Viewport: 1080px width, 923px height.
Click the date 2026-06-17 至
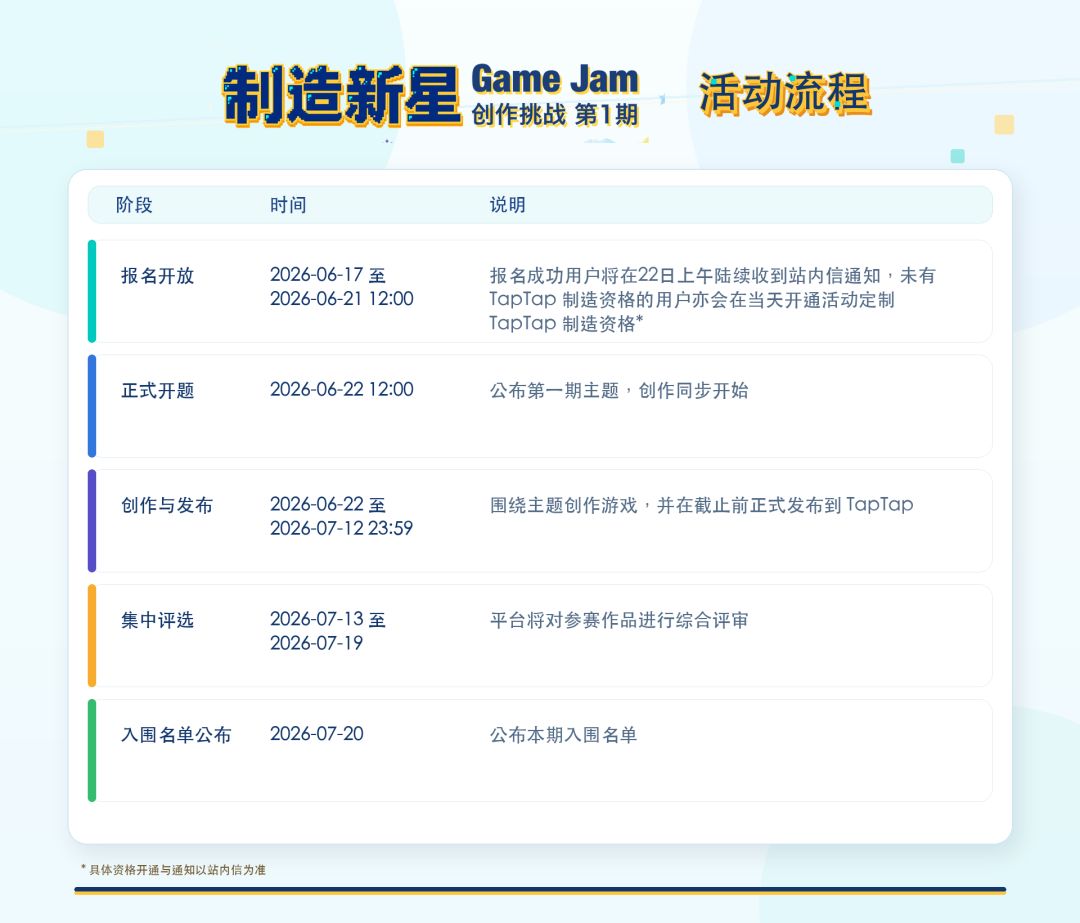[x=328, y=275]
